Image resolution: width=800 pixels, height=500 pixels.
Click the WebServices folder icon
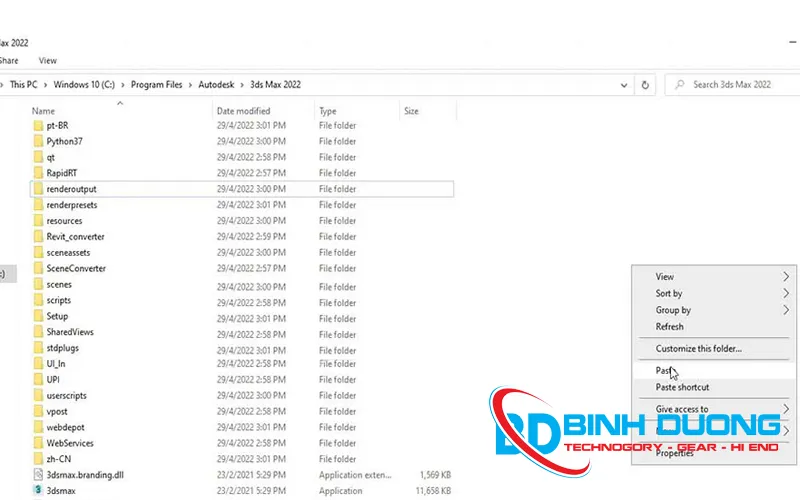(x=38, y=442)
